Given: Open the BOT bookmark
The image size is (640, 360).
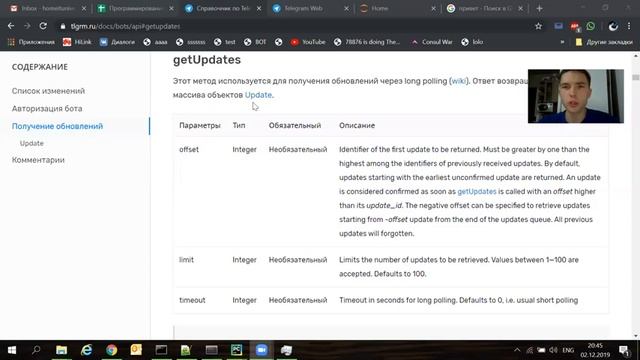Looking at the screenshot, I should (x=255, y=42).
